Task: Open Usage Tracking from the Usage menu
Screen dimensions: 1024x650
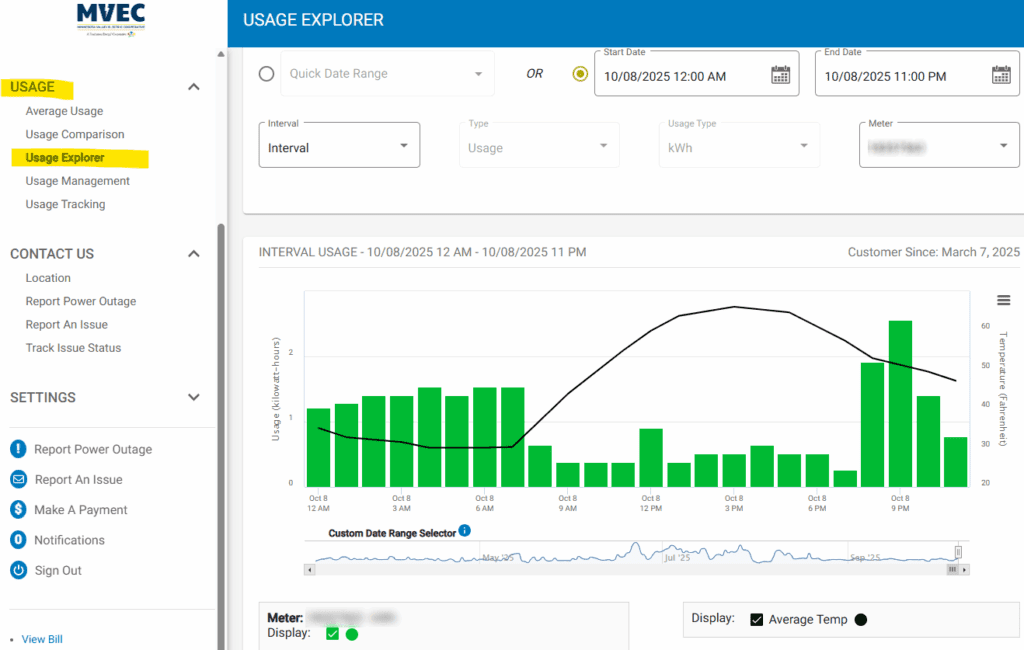Action: click(65, 204)
